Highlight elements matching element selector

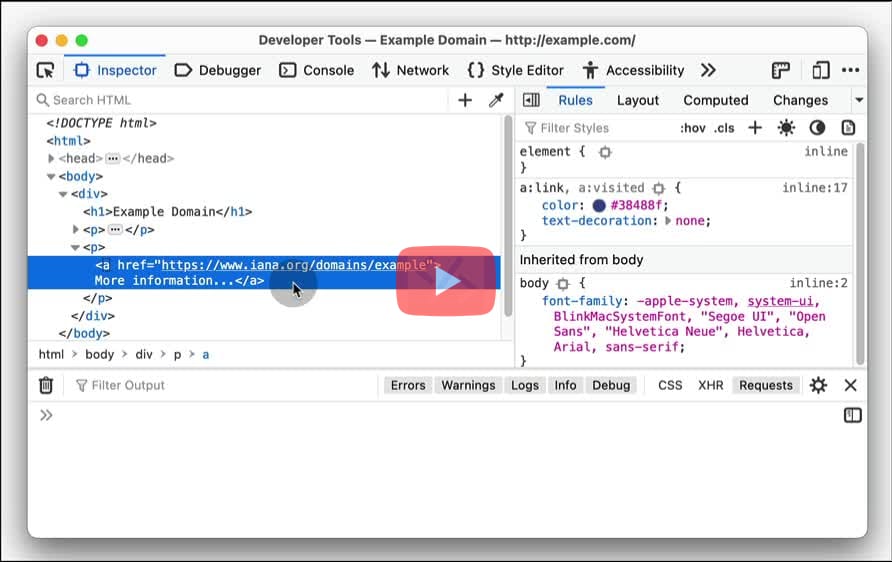point(605,152)
